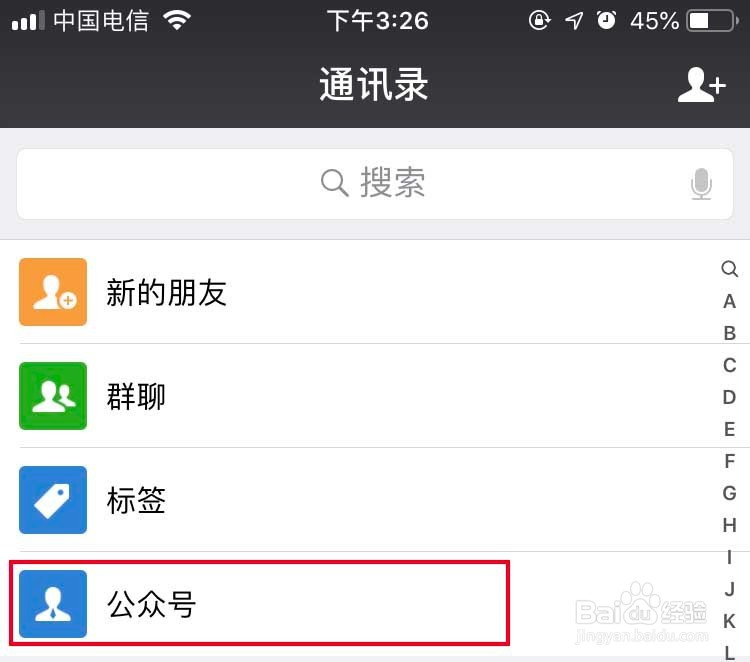
Task: Jump to index letter A
Action: pyautogui.click(x=729, y=301)
